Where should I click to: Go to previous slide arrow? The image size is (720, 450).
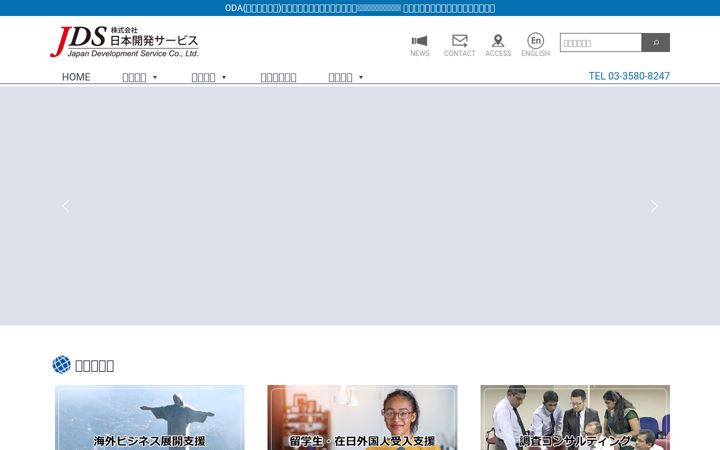point(66,206)
